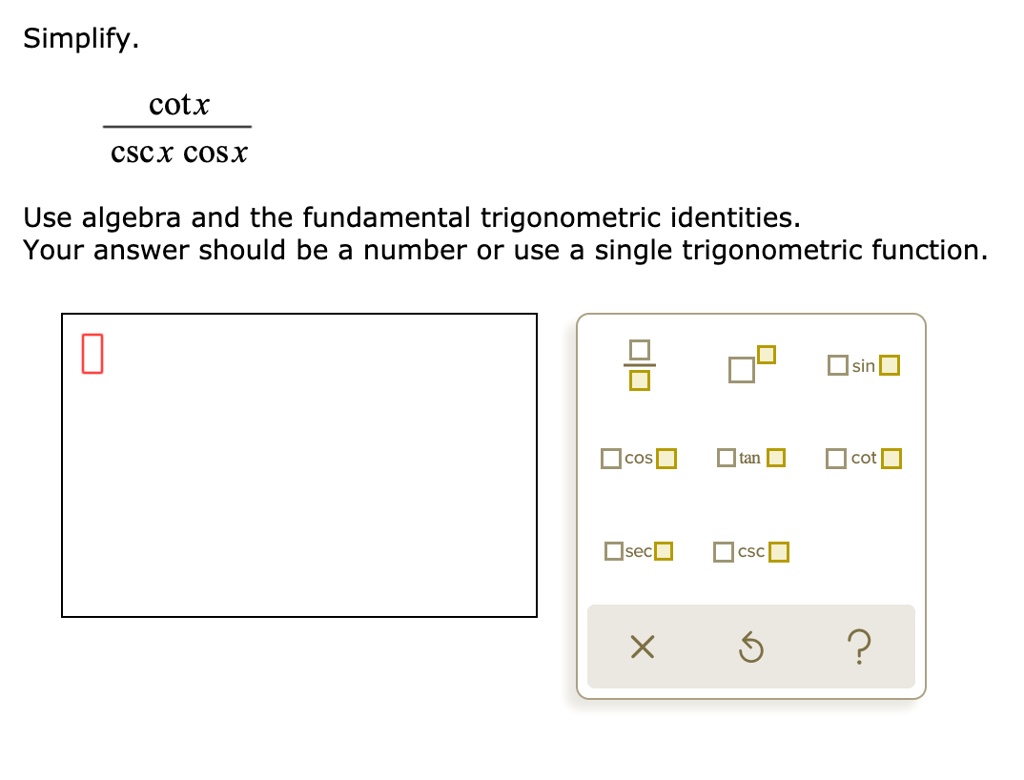The width and height of the screenshot is (1024, 780).
Task: Click the tan argument placeholder square
Action: [x=776, y=458]
